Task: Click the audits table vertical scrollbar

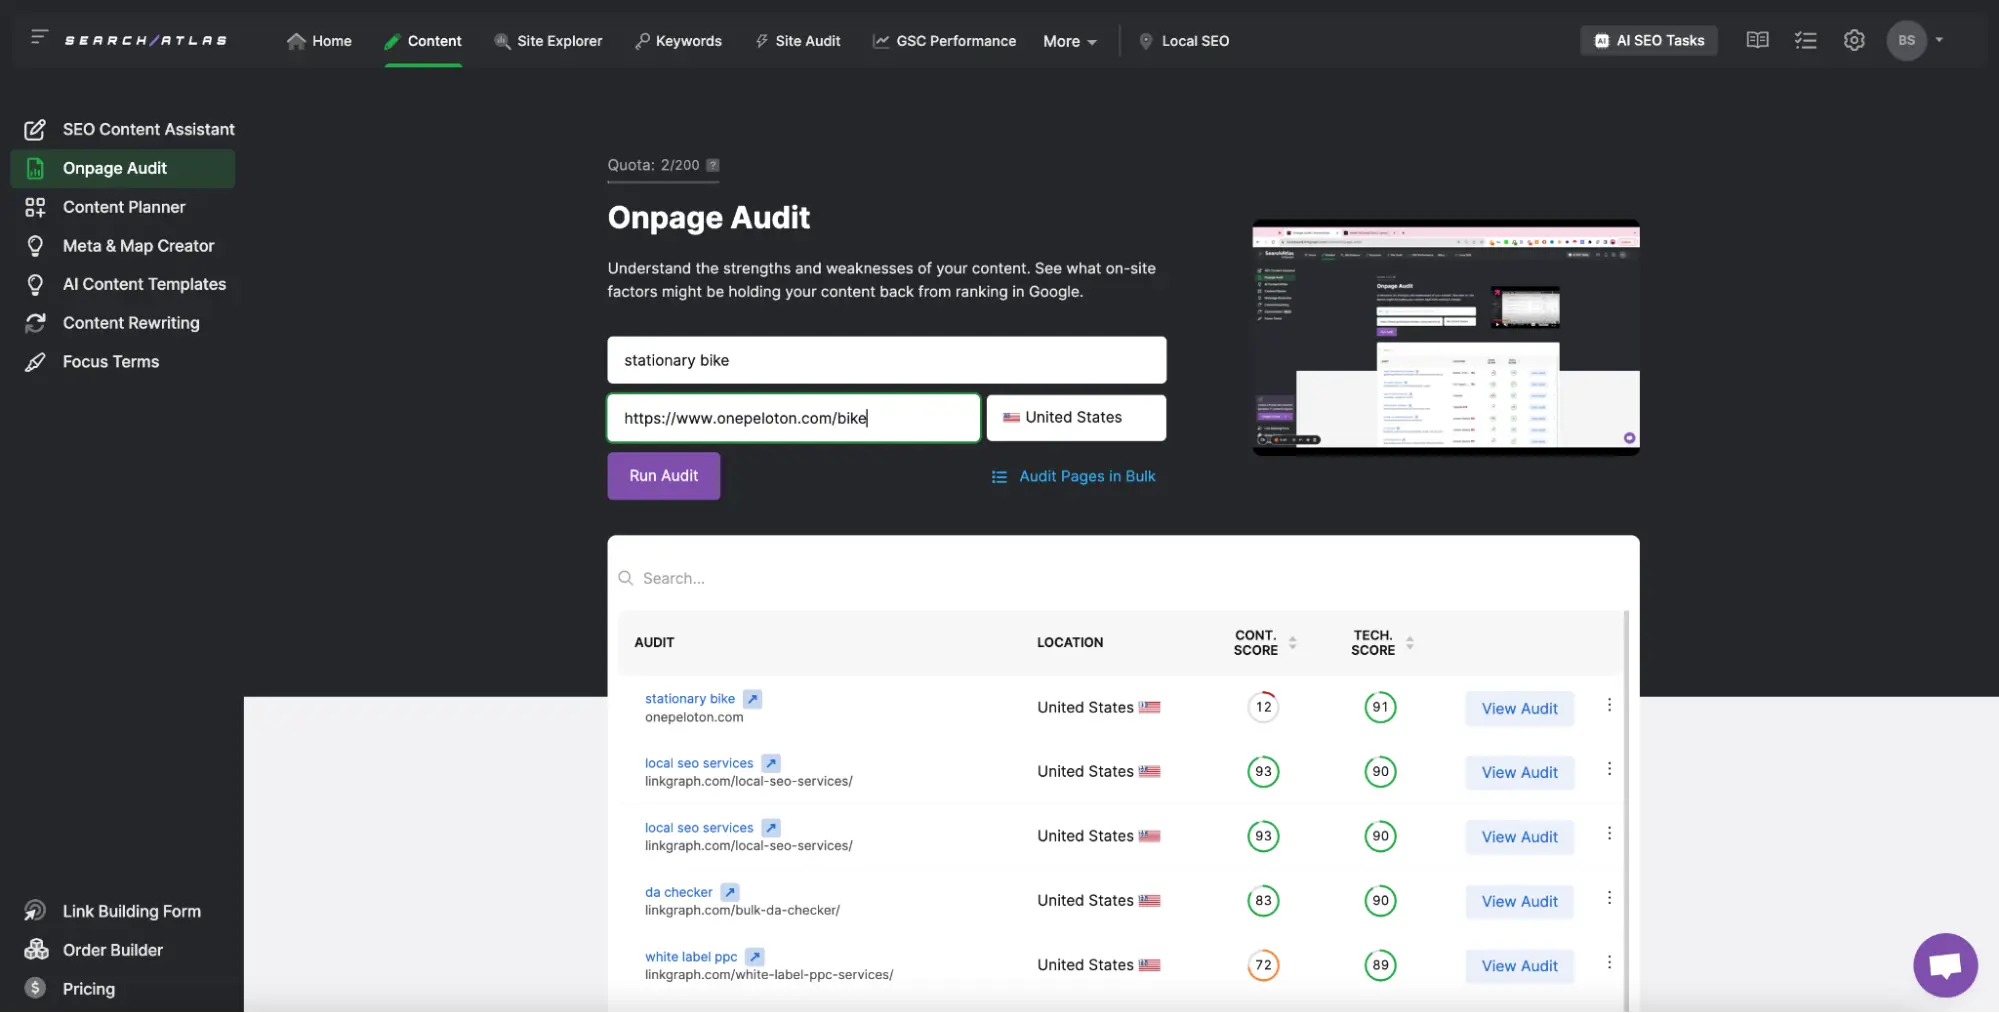Action: tap(1626, 810)
